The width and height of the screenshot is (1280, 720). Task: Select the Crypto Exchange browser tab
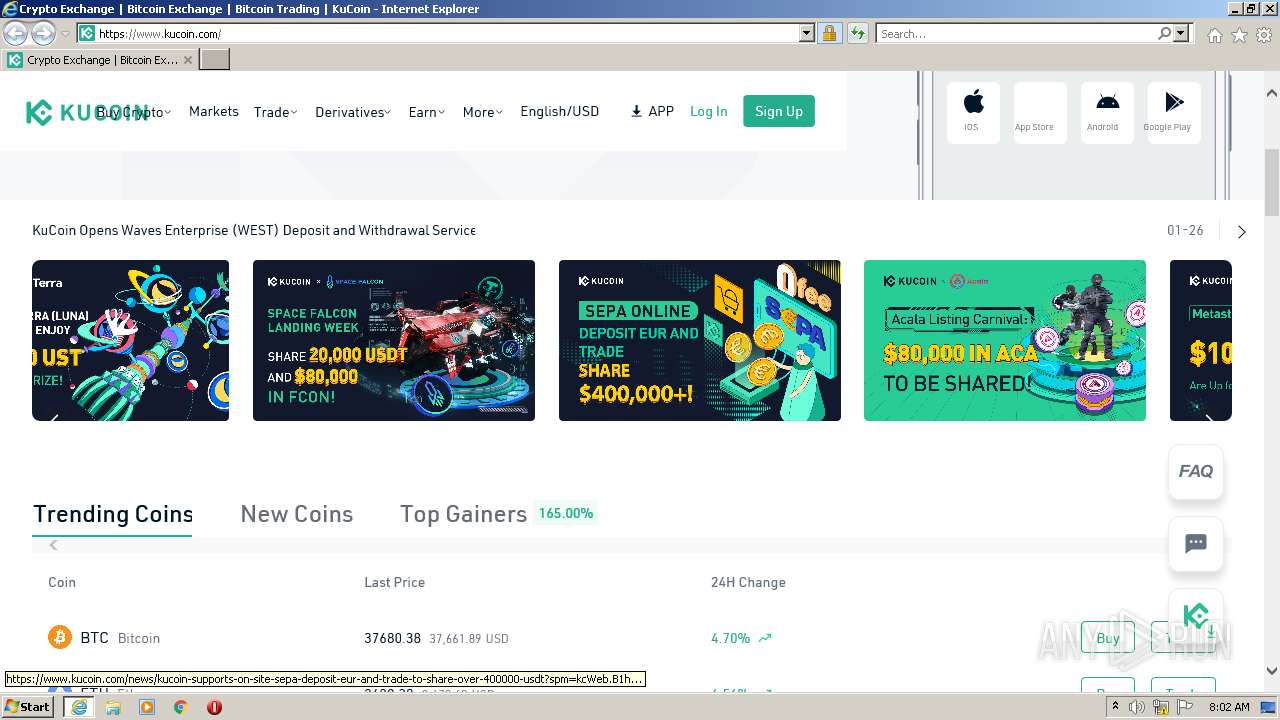click(x=100, y=60)
